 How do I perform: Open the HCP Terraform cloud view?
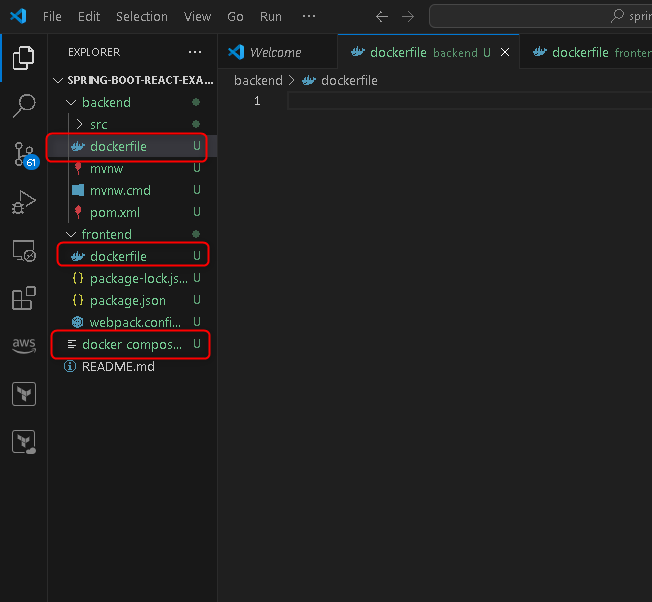[x=24, y=442]
